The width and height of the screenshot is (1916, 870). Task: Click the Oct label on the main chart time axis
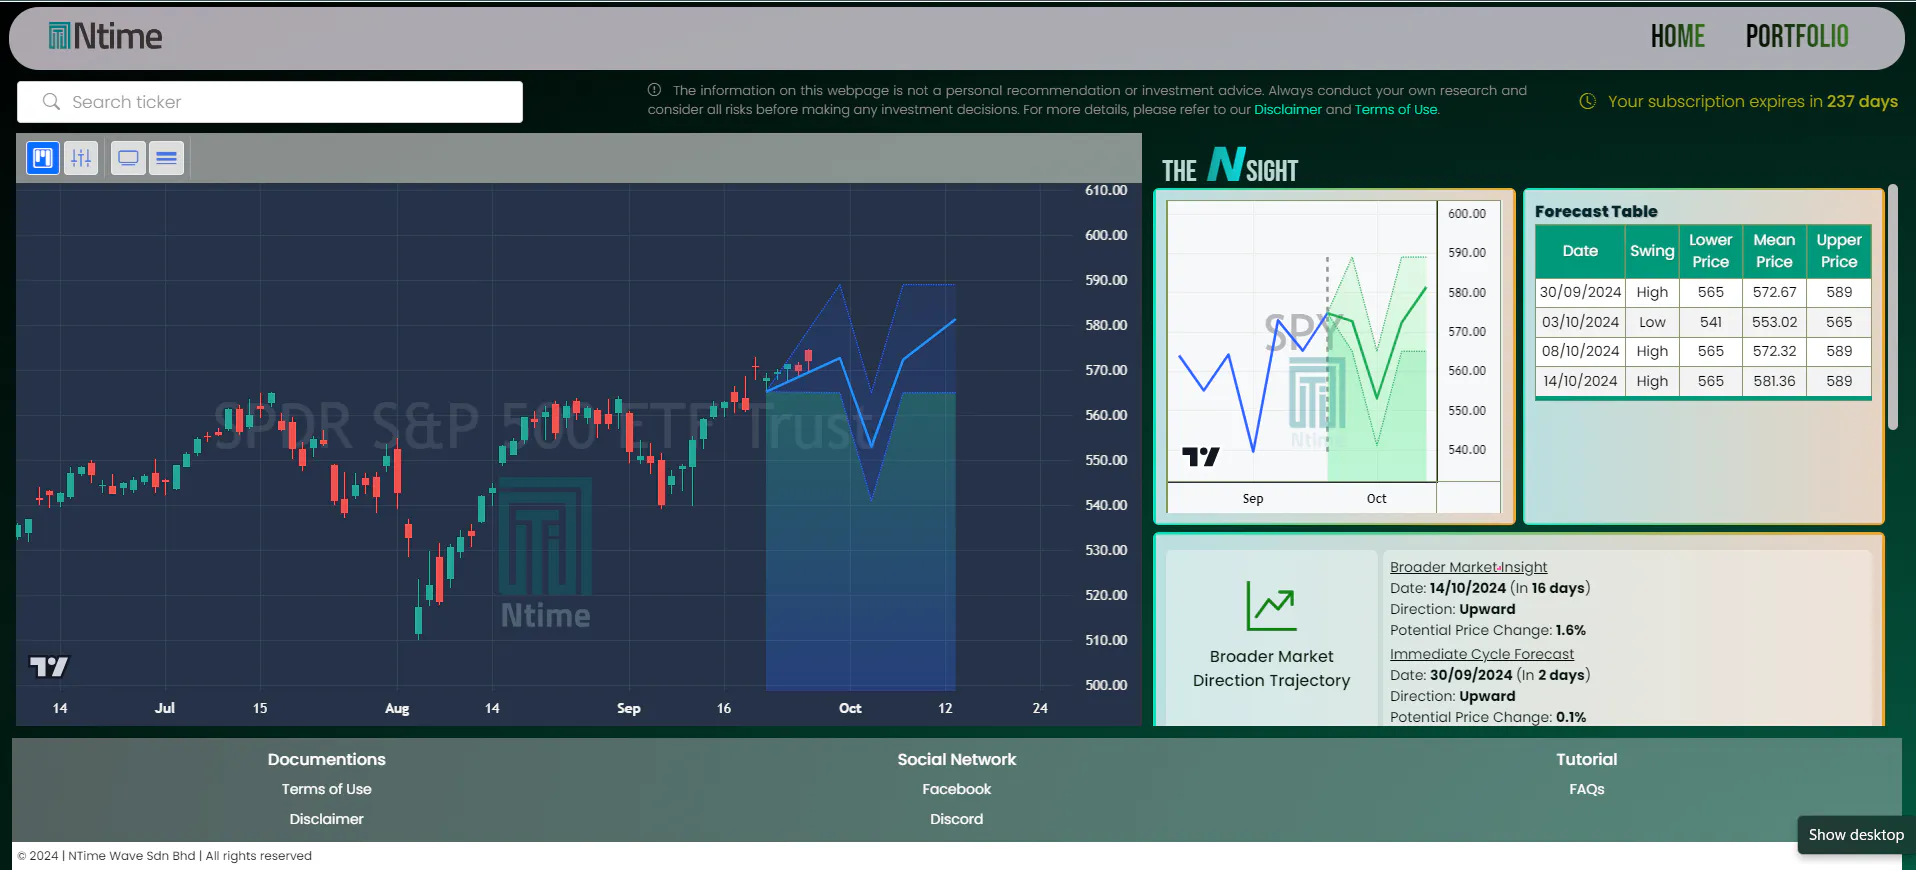850,708
